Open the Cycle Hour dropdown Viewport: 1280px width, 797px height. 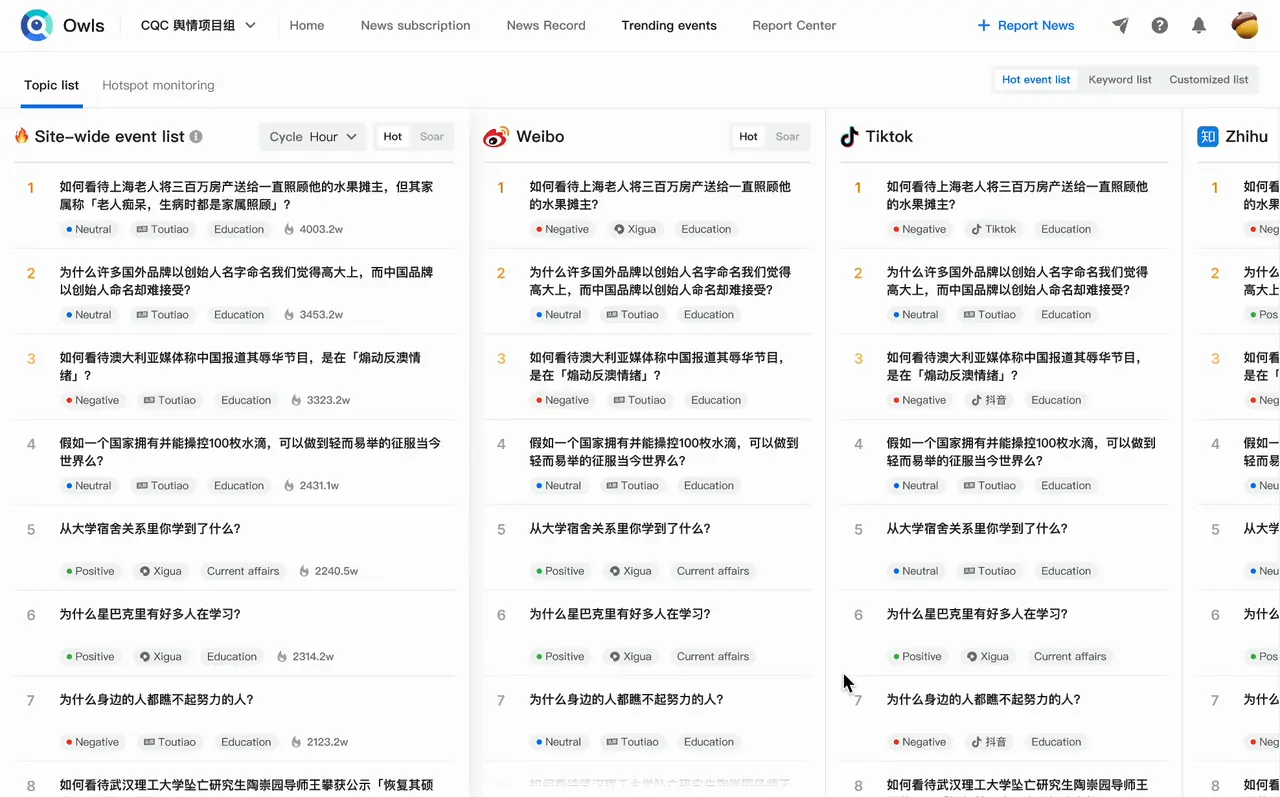tap(312, 137)
